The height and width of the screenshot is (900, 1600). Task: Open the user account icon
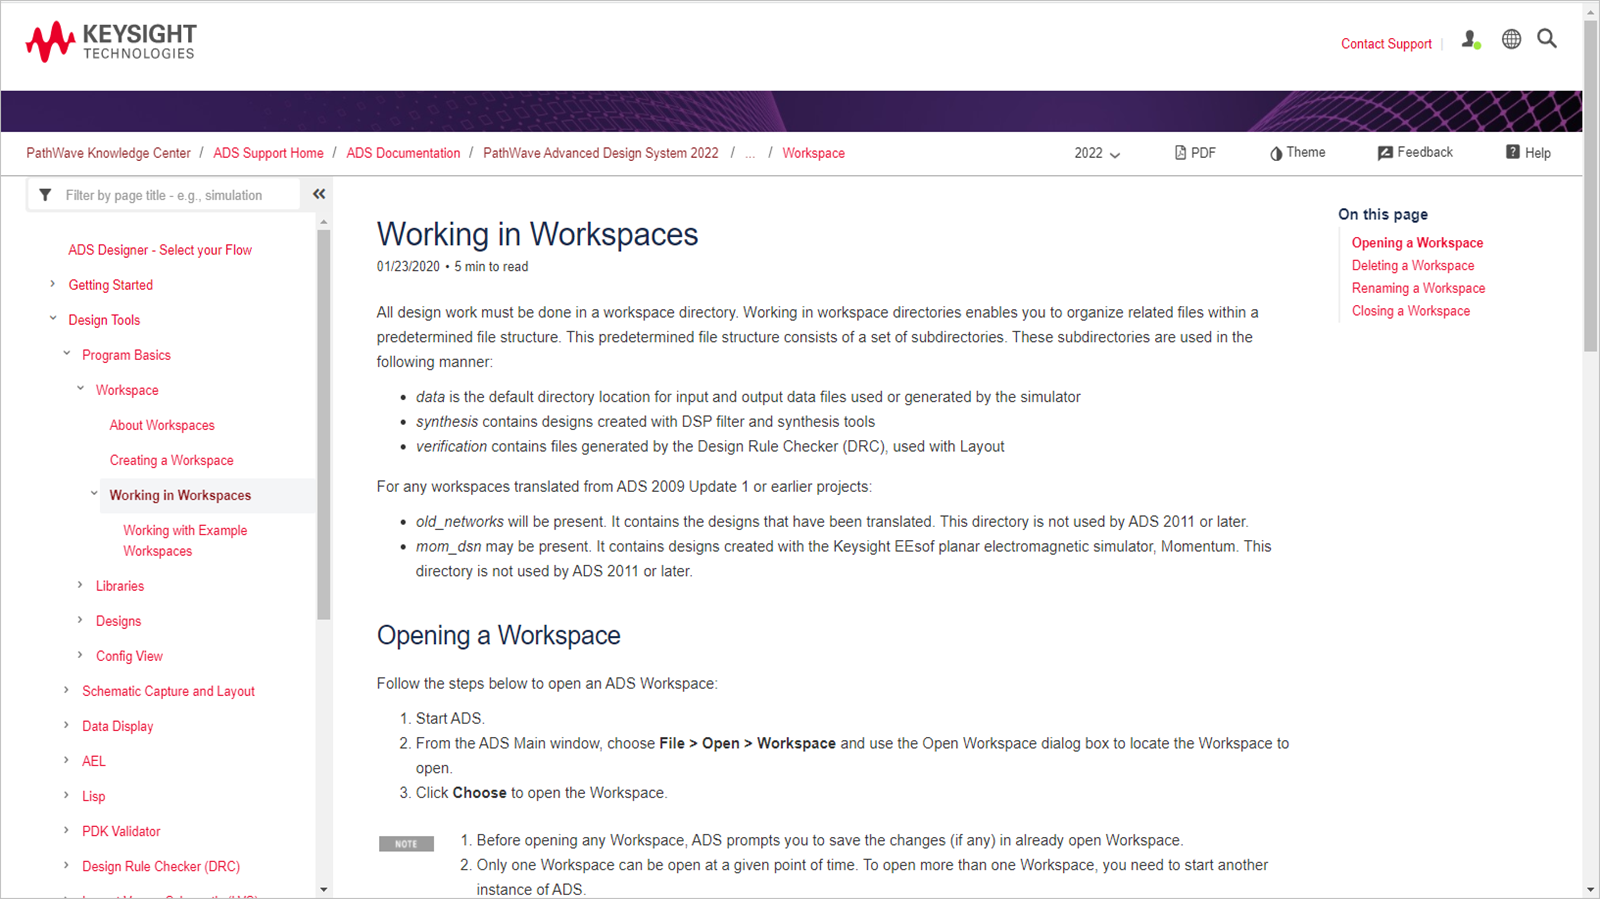1470,40
